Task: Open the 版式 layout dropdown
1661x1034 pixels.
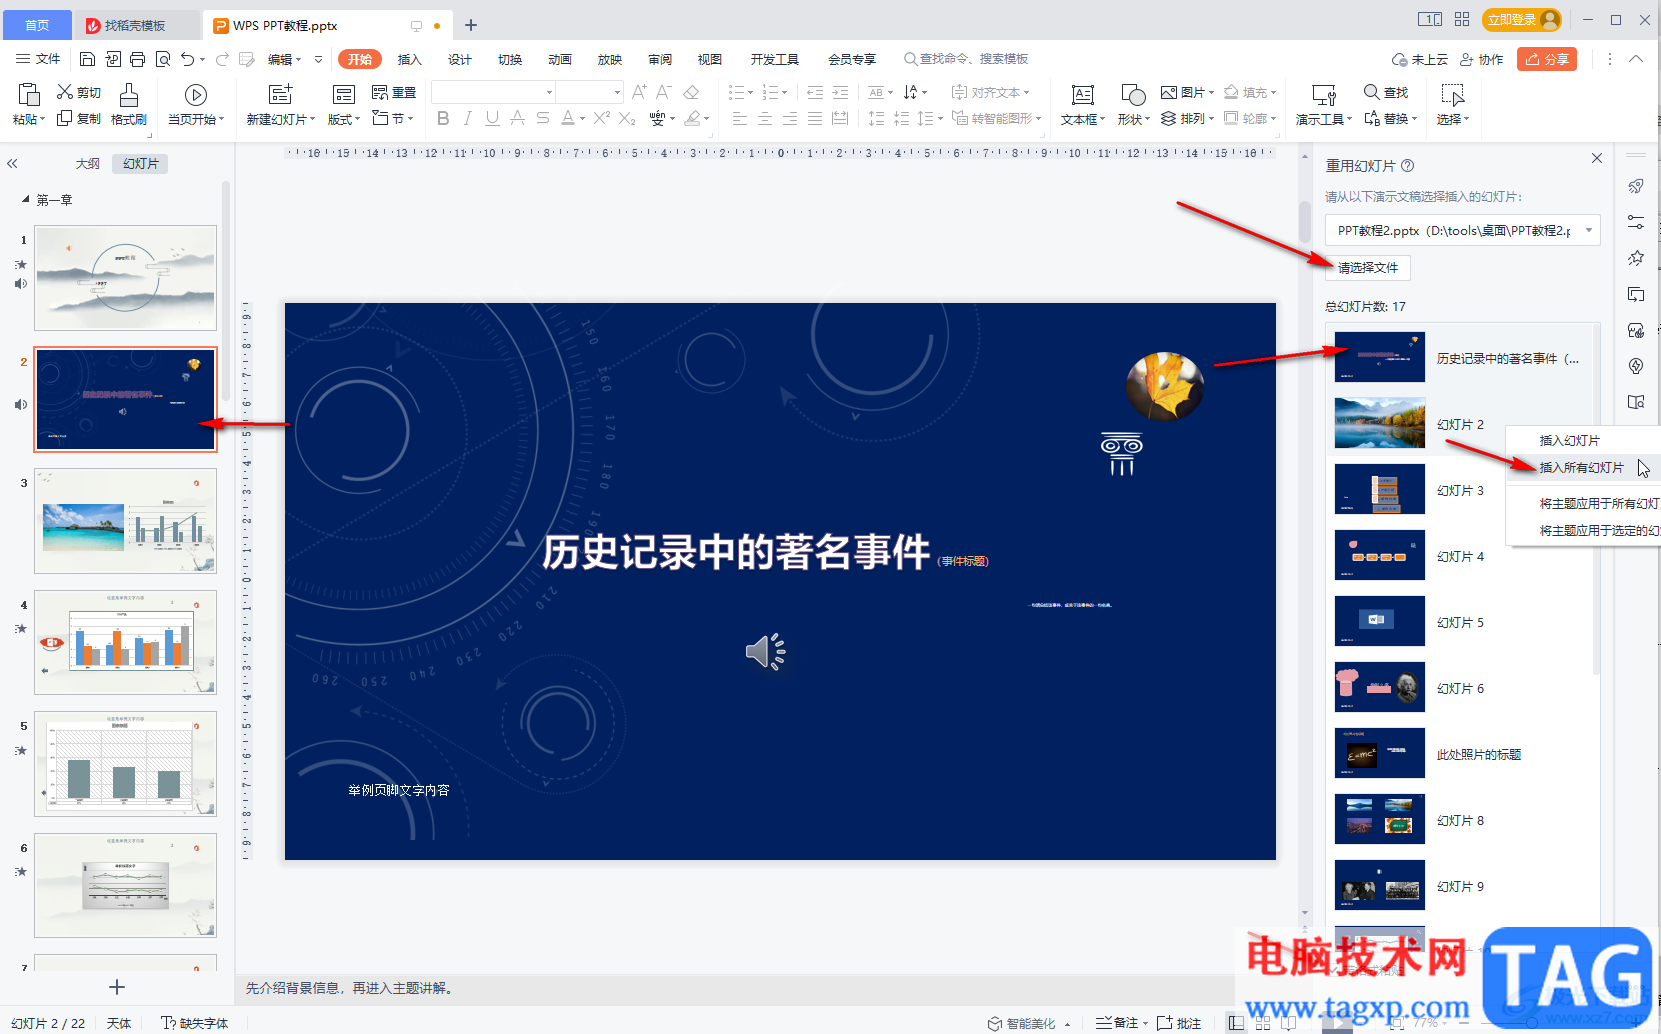Action: pyautogui.click(x=344, y=119)
